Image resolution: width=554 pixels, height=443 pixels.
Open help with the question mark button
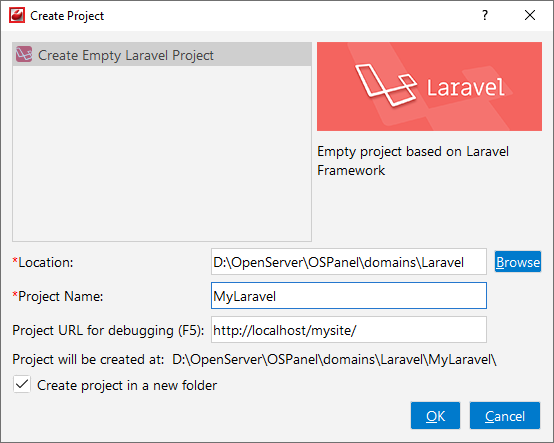485,15
